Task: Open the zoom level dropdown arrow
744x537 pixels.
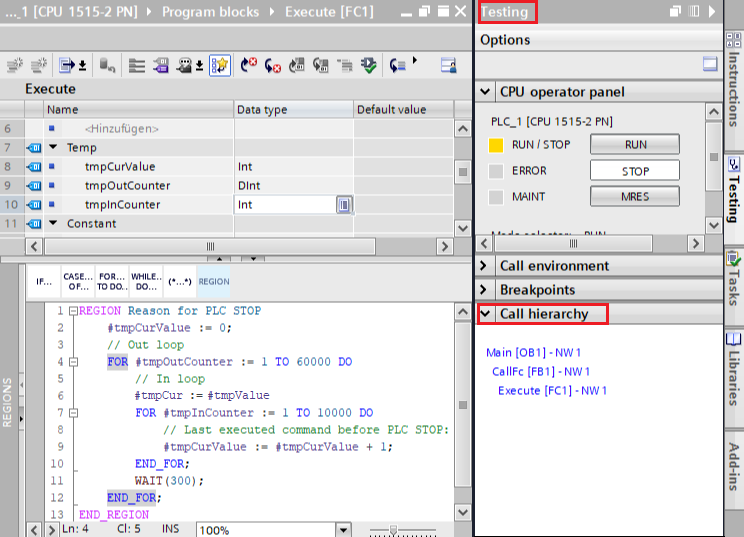Action: [x=343, y=529]
